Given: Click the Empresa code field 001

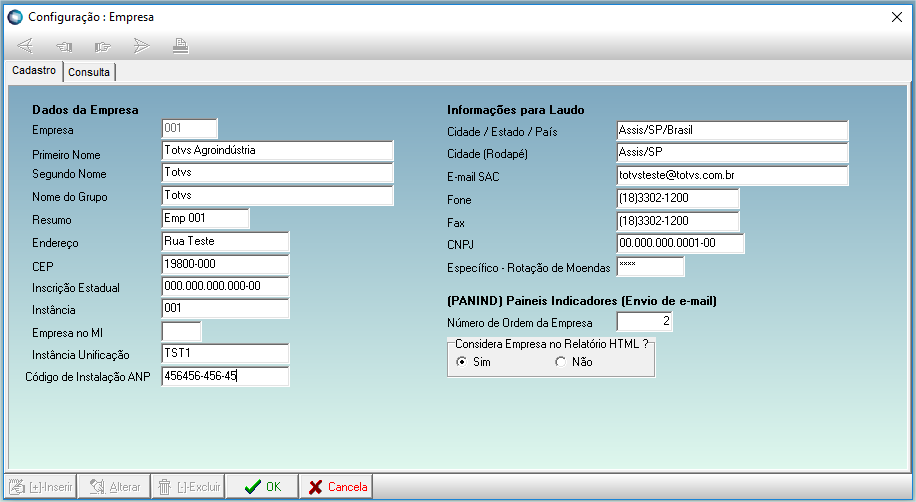Looking at the screenshot, I should tap(189, 129).
